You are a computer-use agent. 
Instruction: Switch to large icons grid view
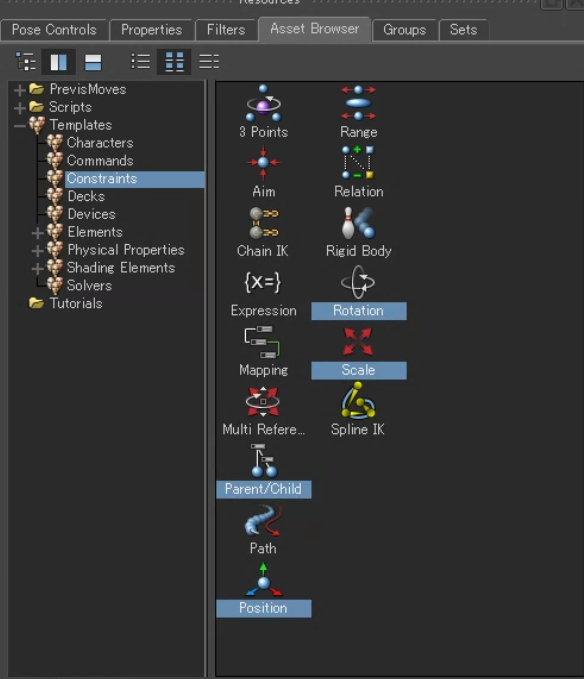pyautogui.click(x=174, y=62)
